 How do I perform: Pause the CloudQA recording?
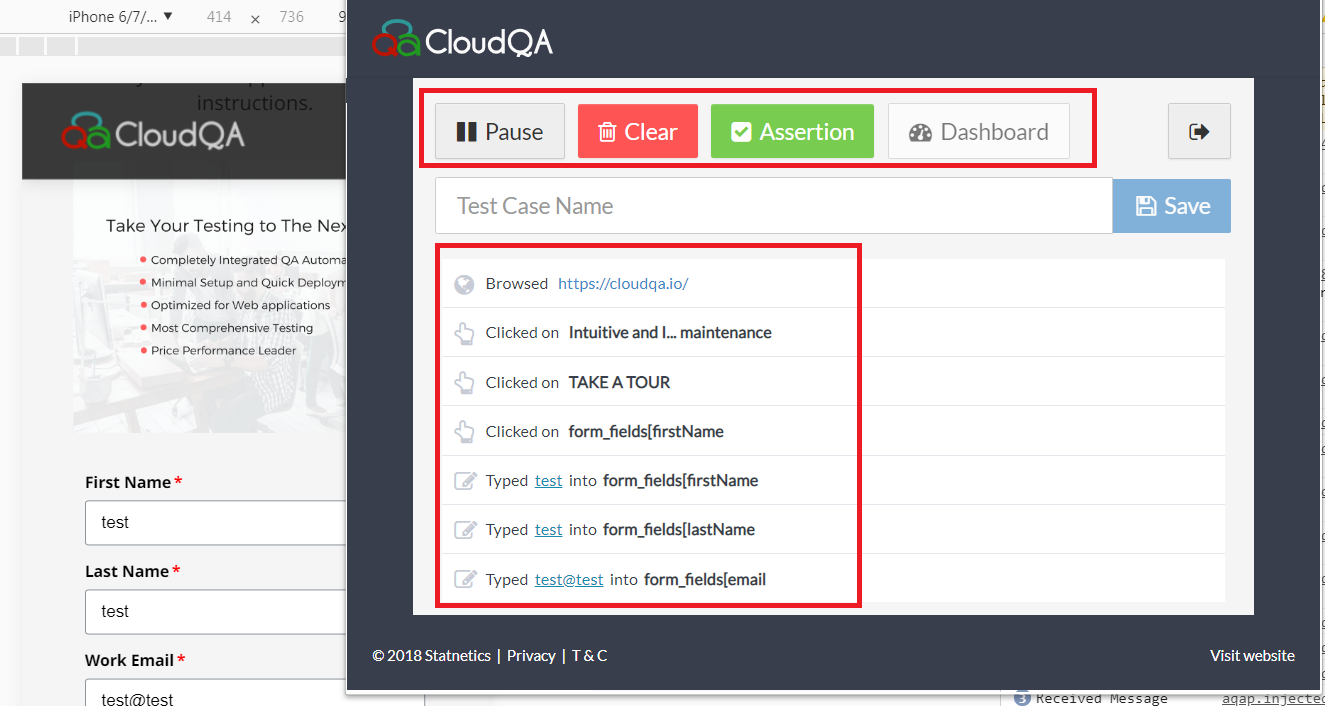point(500,132)
